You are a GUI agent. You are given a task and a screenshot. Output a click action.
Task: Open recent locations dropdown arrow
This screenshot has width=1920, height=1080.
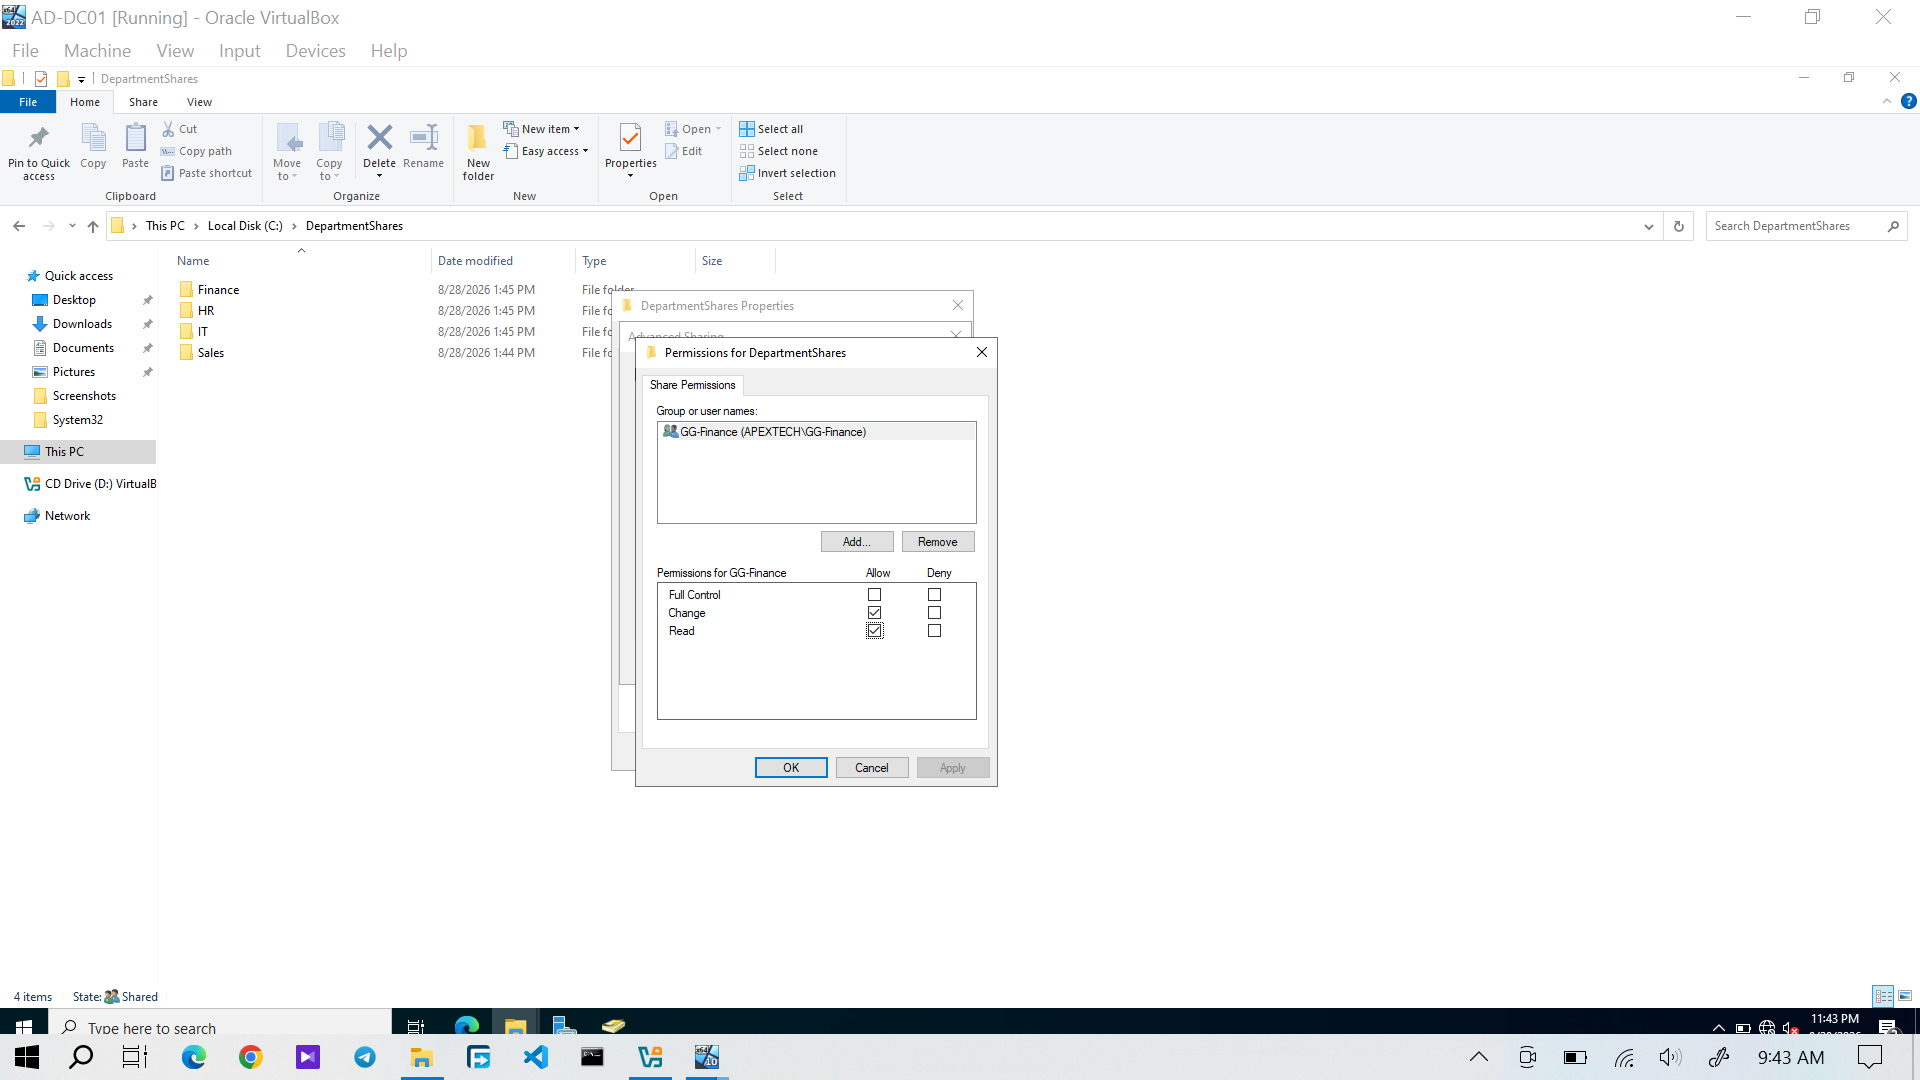[72, 226]
